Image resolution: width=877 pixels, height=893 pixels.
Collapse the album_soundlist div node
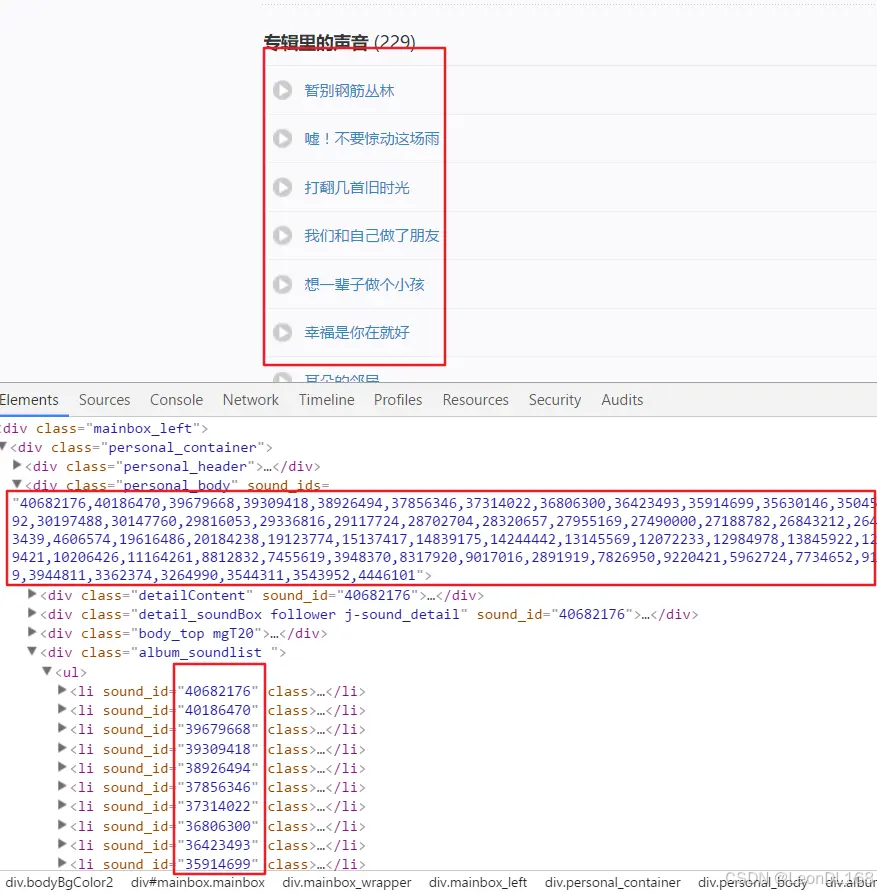coord(32,651)
